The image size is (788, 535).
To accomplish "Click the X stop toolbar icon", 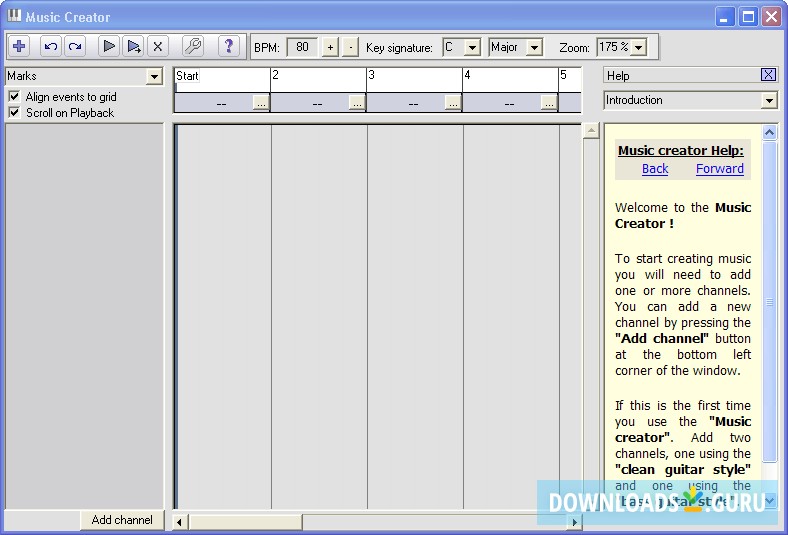I will [157, 46].
